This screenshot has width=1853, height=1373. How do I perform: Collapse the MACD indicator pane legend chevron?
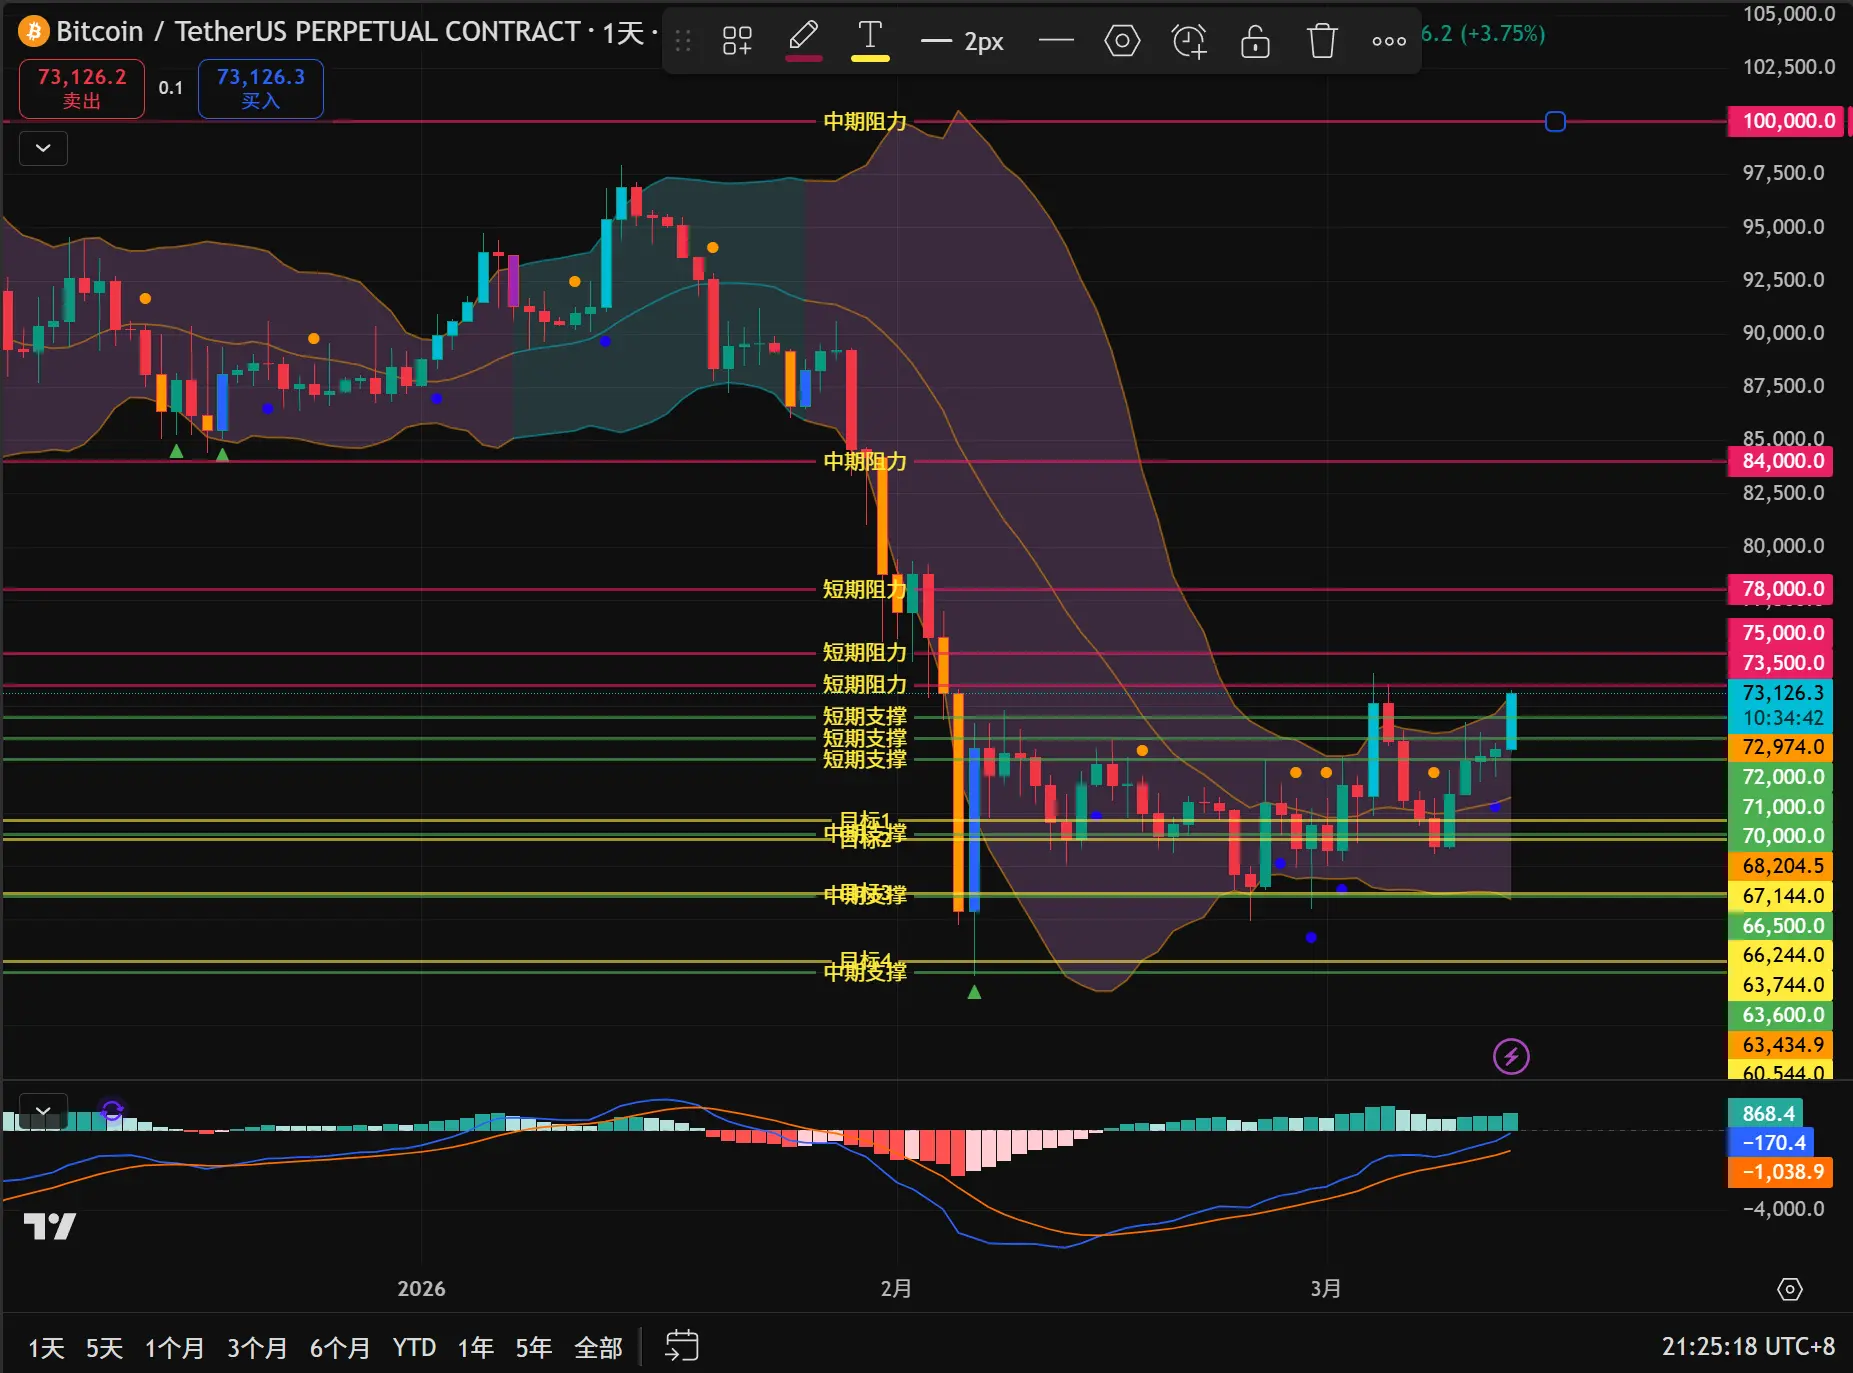43,1111
